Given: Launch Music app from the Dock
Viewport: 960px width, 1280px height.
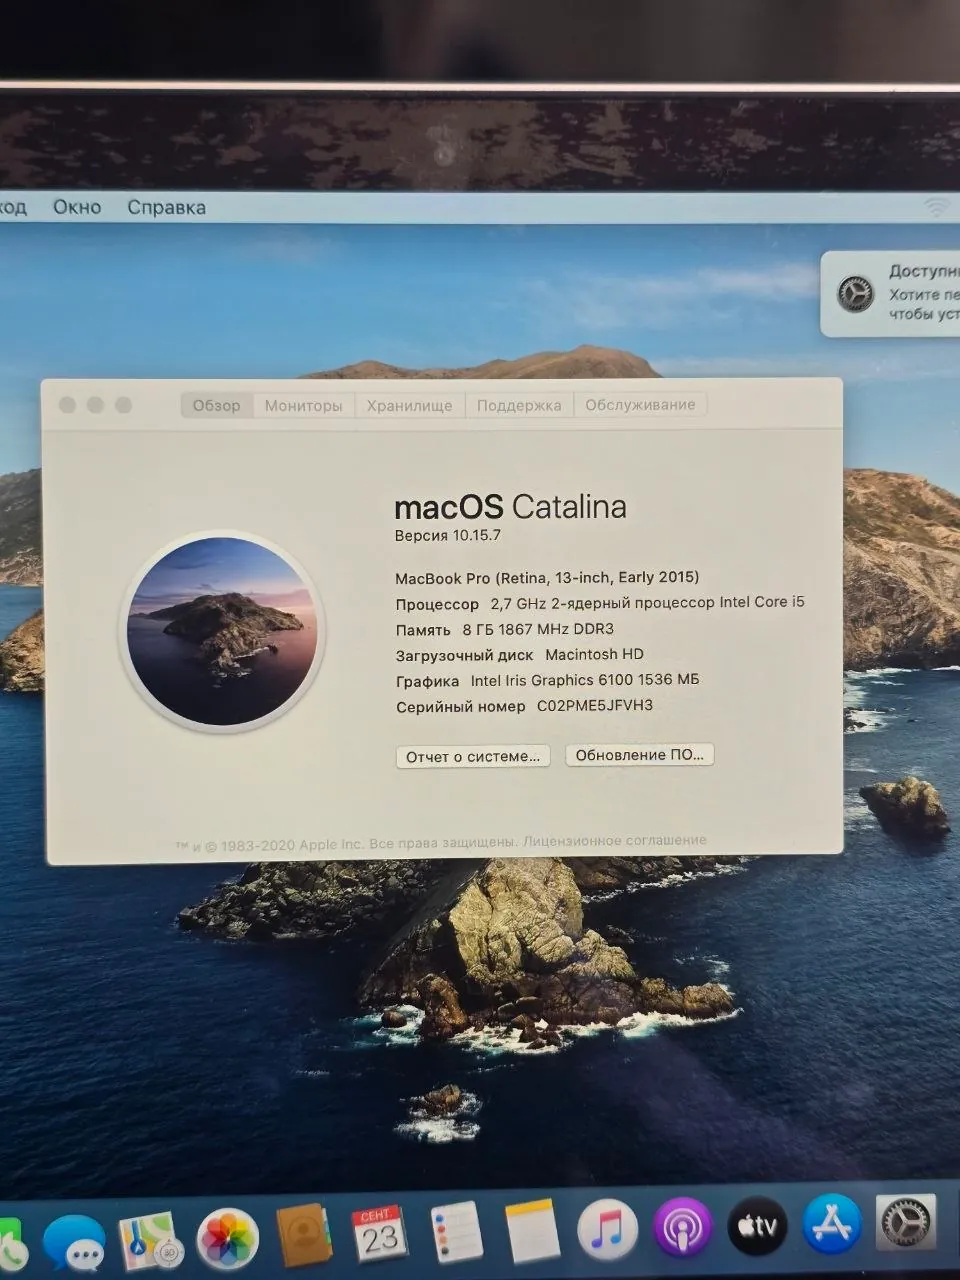Looking at the screenshot, I should (x=607, y=1229).
